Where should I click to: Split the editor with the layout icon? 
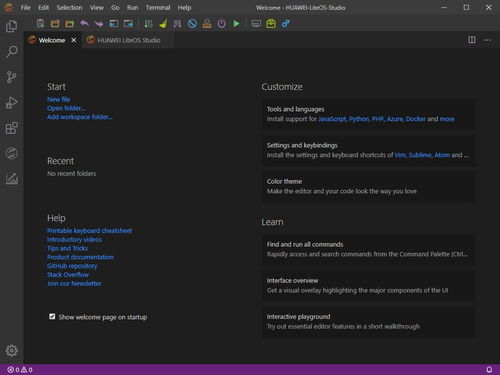pos(472,40)
